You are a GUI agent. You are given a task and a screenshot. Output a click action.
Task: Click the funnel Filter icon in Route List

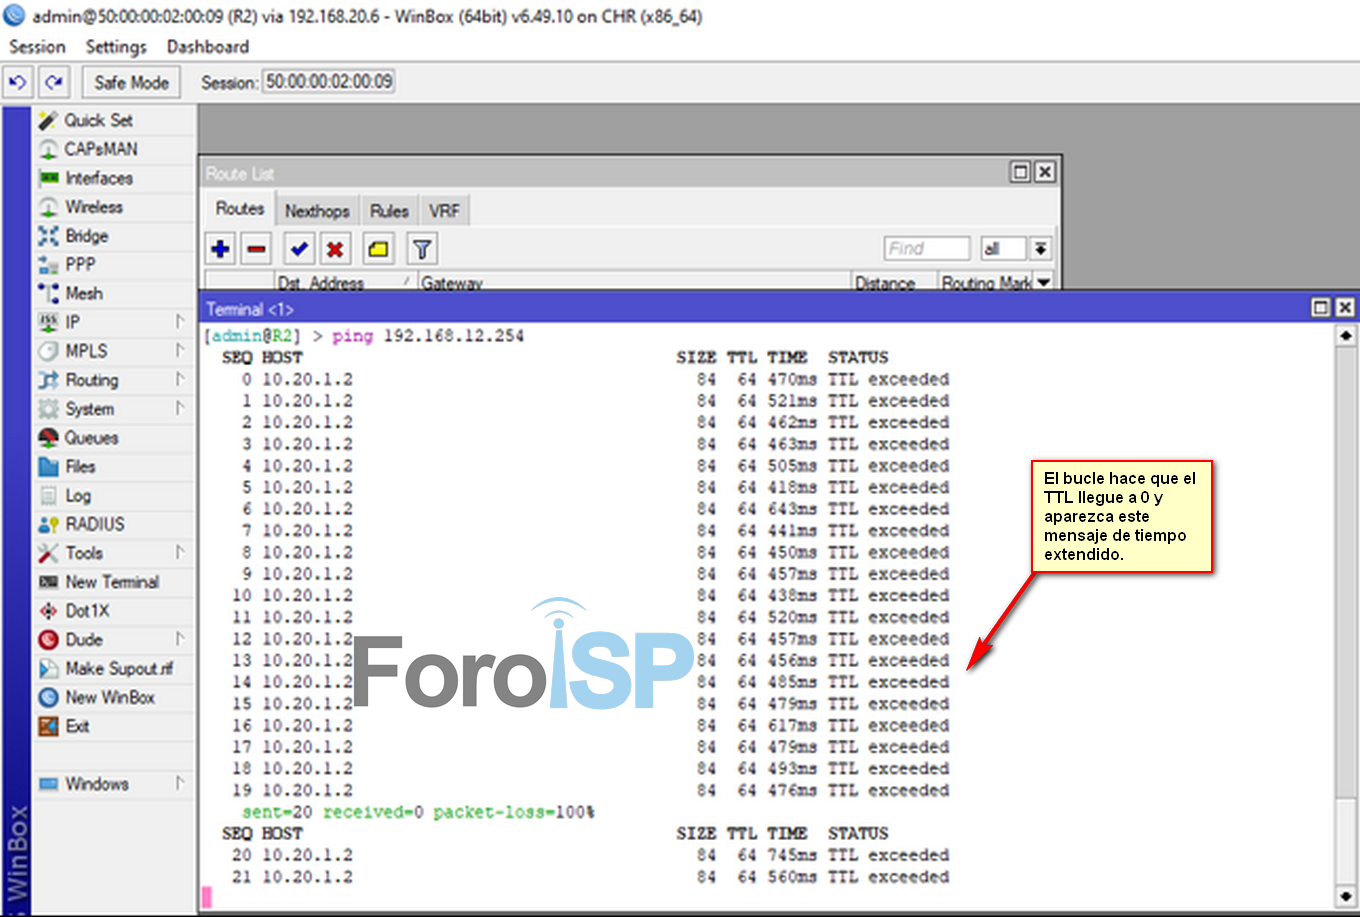pyautogui.click(x=422, y=249)
